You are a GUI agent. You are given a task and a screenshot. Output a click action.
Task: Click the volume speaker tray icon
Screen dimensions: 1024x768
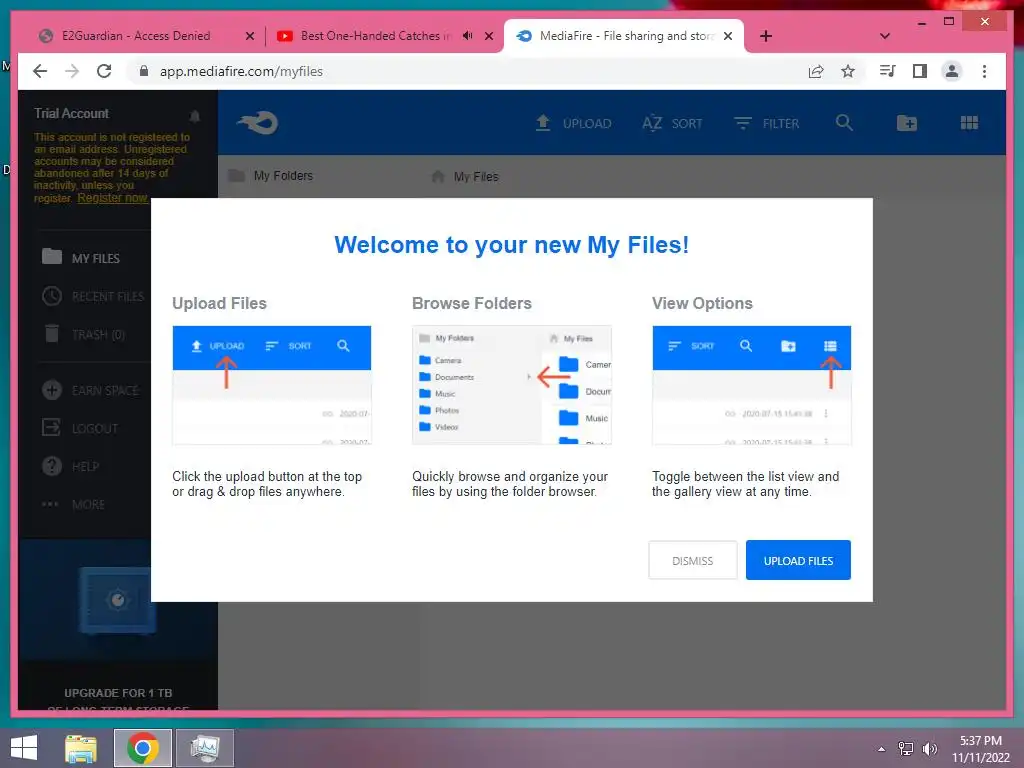[x=929, y=749]
